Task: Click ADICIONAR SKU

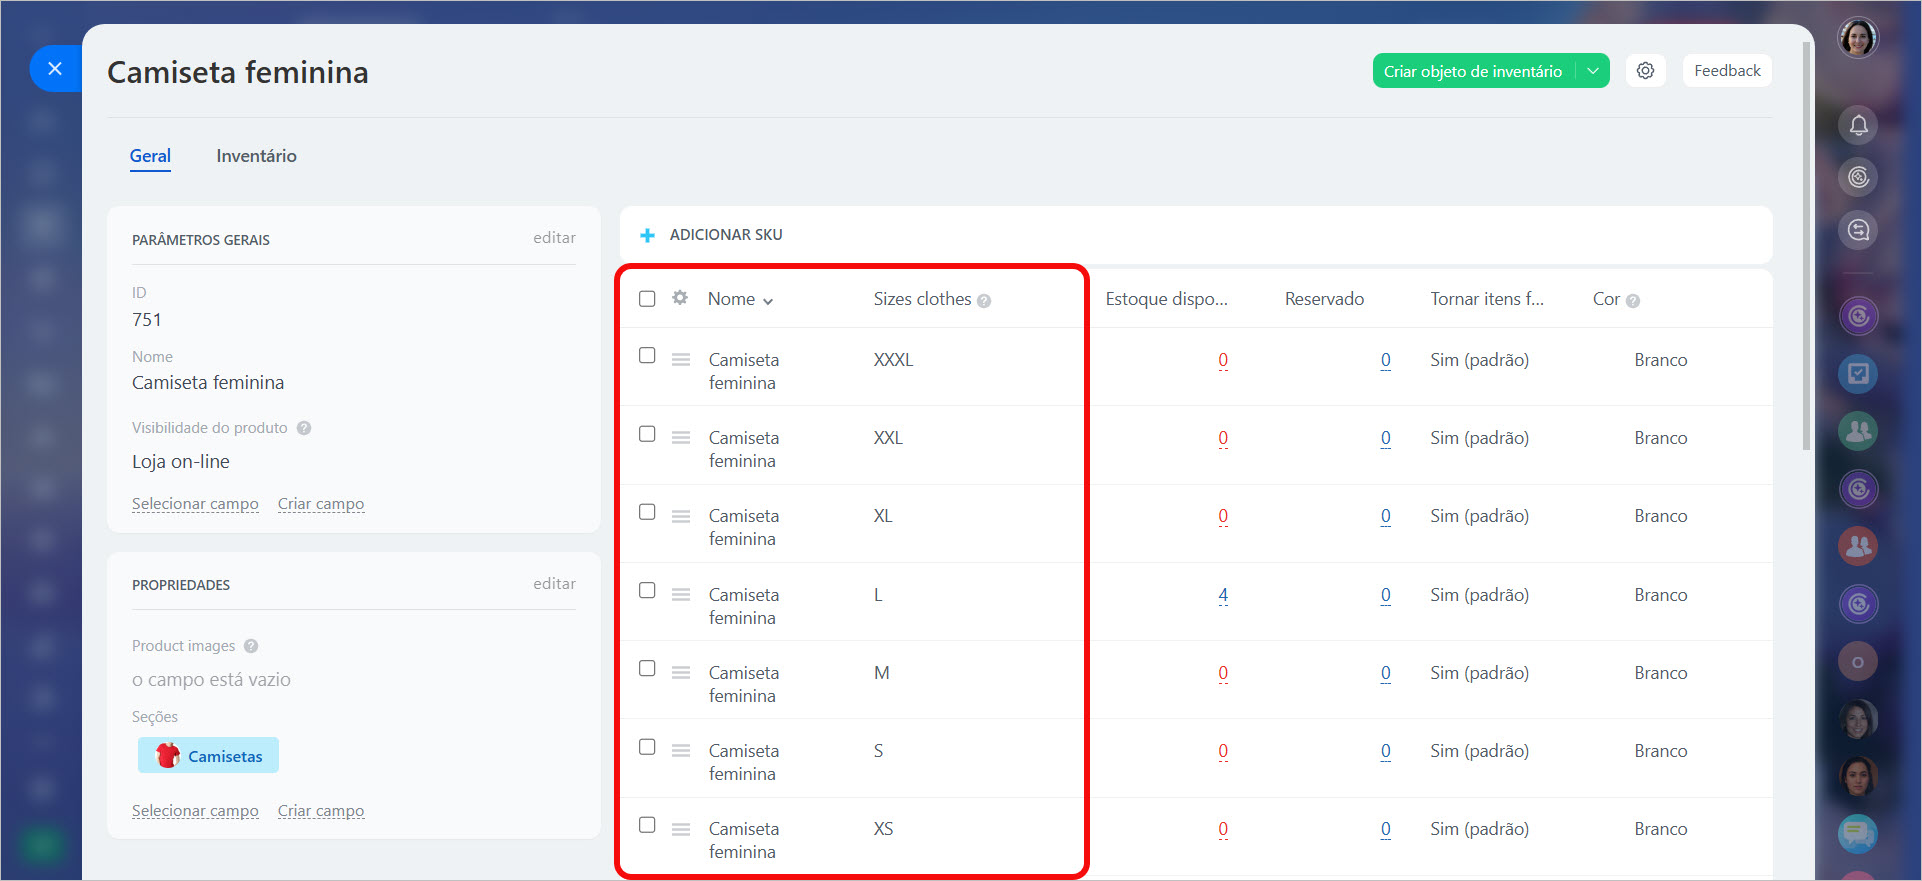Action: tap(726, 235)
